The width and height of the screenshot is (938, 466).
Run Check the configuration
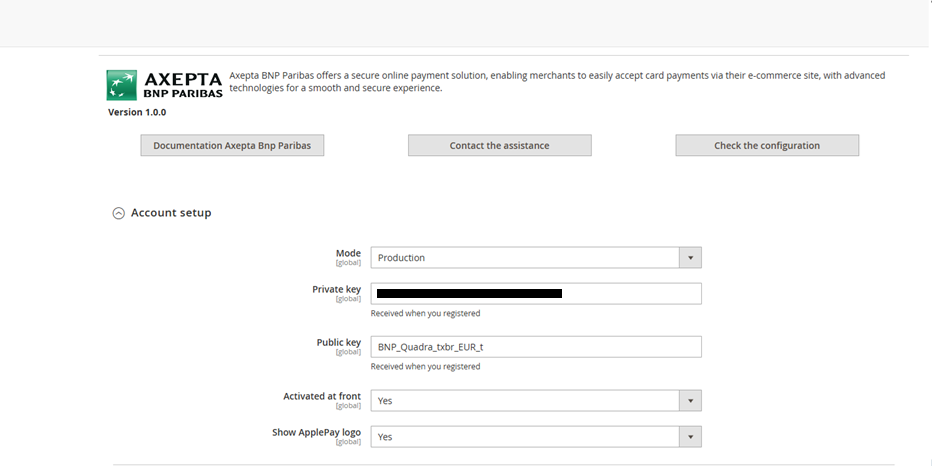766,146
